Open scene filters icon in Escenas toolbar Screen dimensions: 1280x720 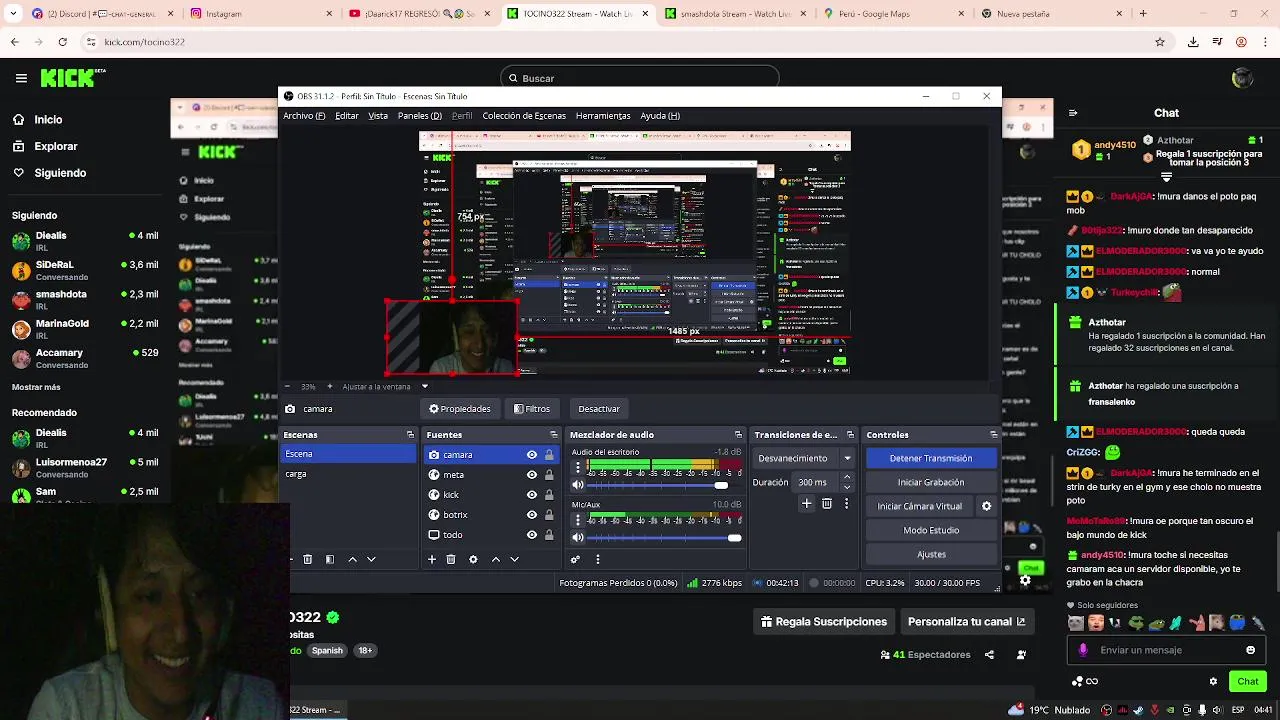(330, 560)
